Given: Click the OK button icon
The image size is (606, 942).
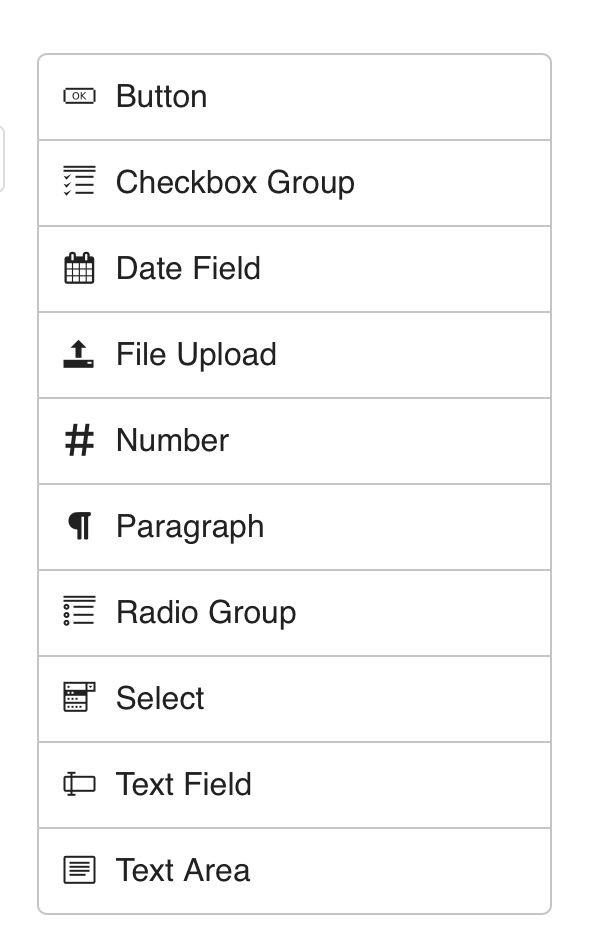Looking at the screenshot, I should pyautogui.click(x=79, y=96).
